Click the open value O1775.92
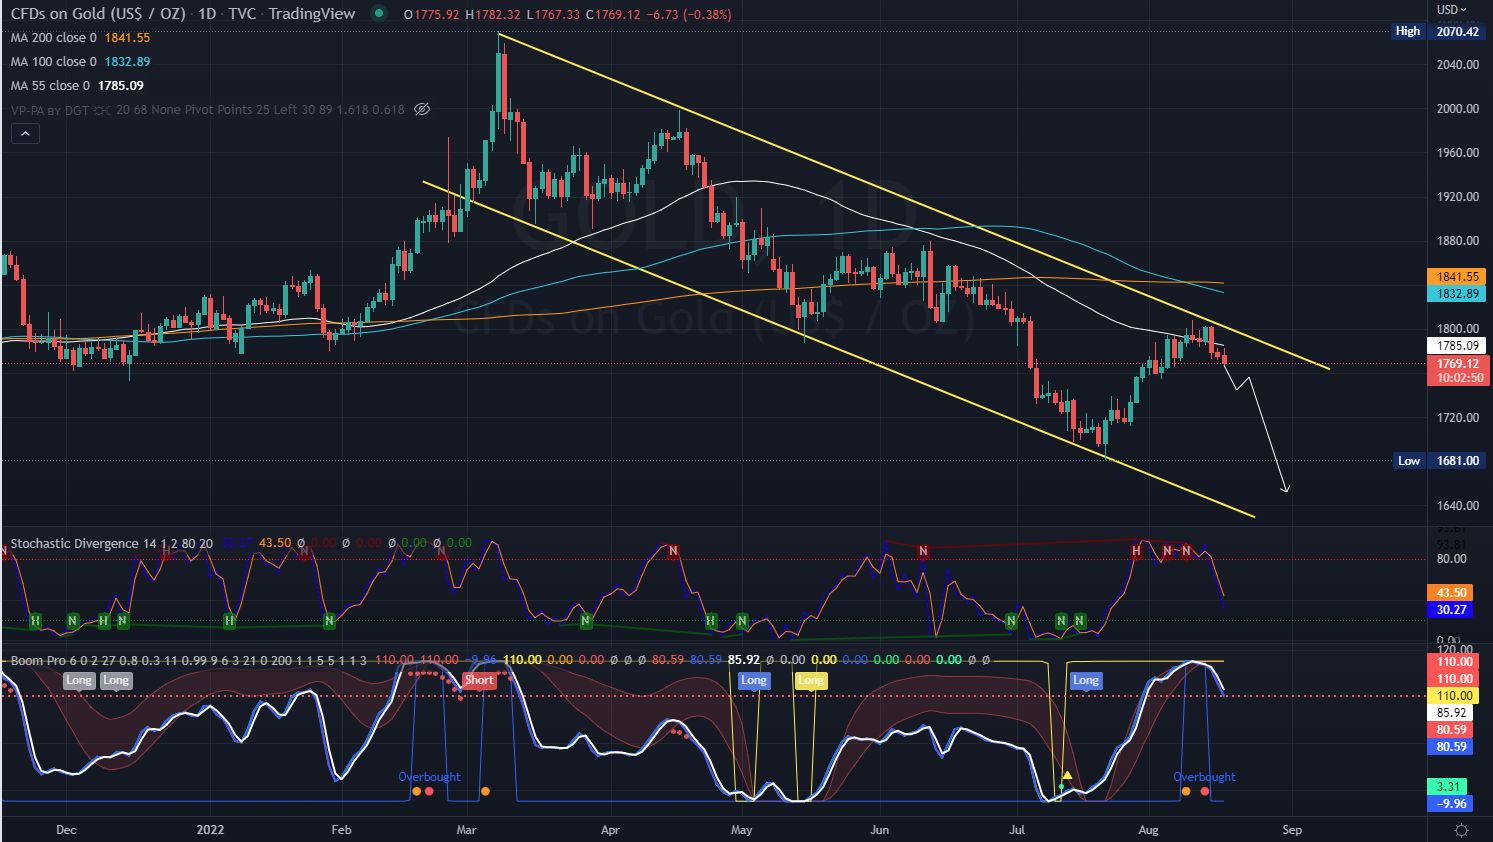 [431, 15]
